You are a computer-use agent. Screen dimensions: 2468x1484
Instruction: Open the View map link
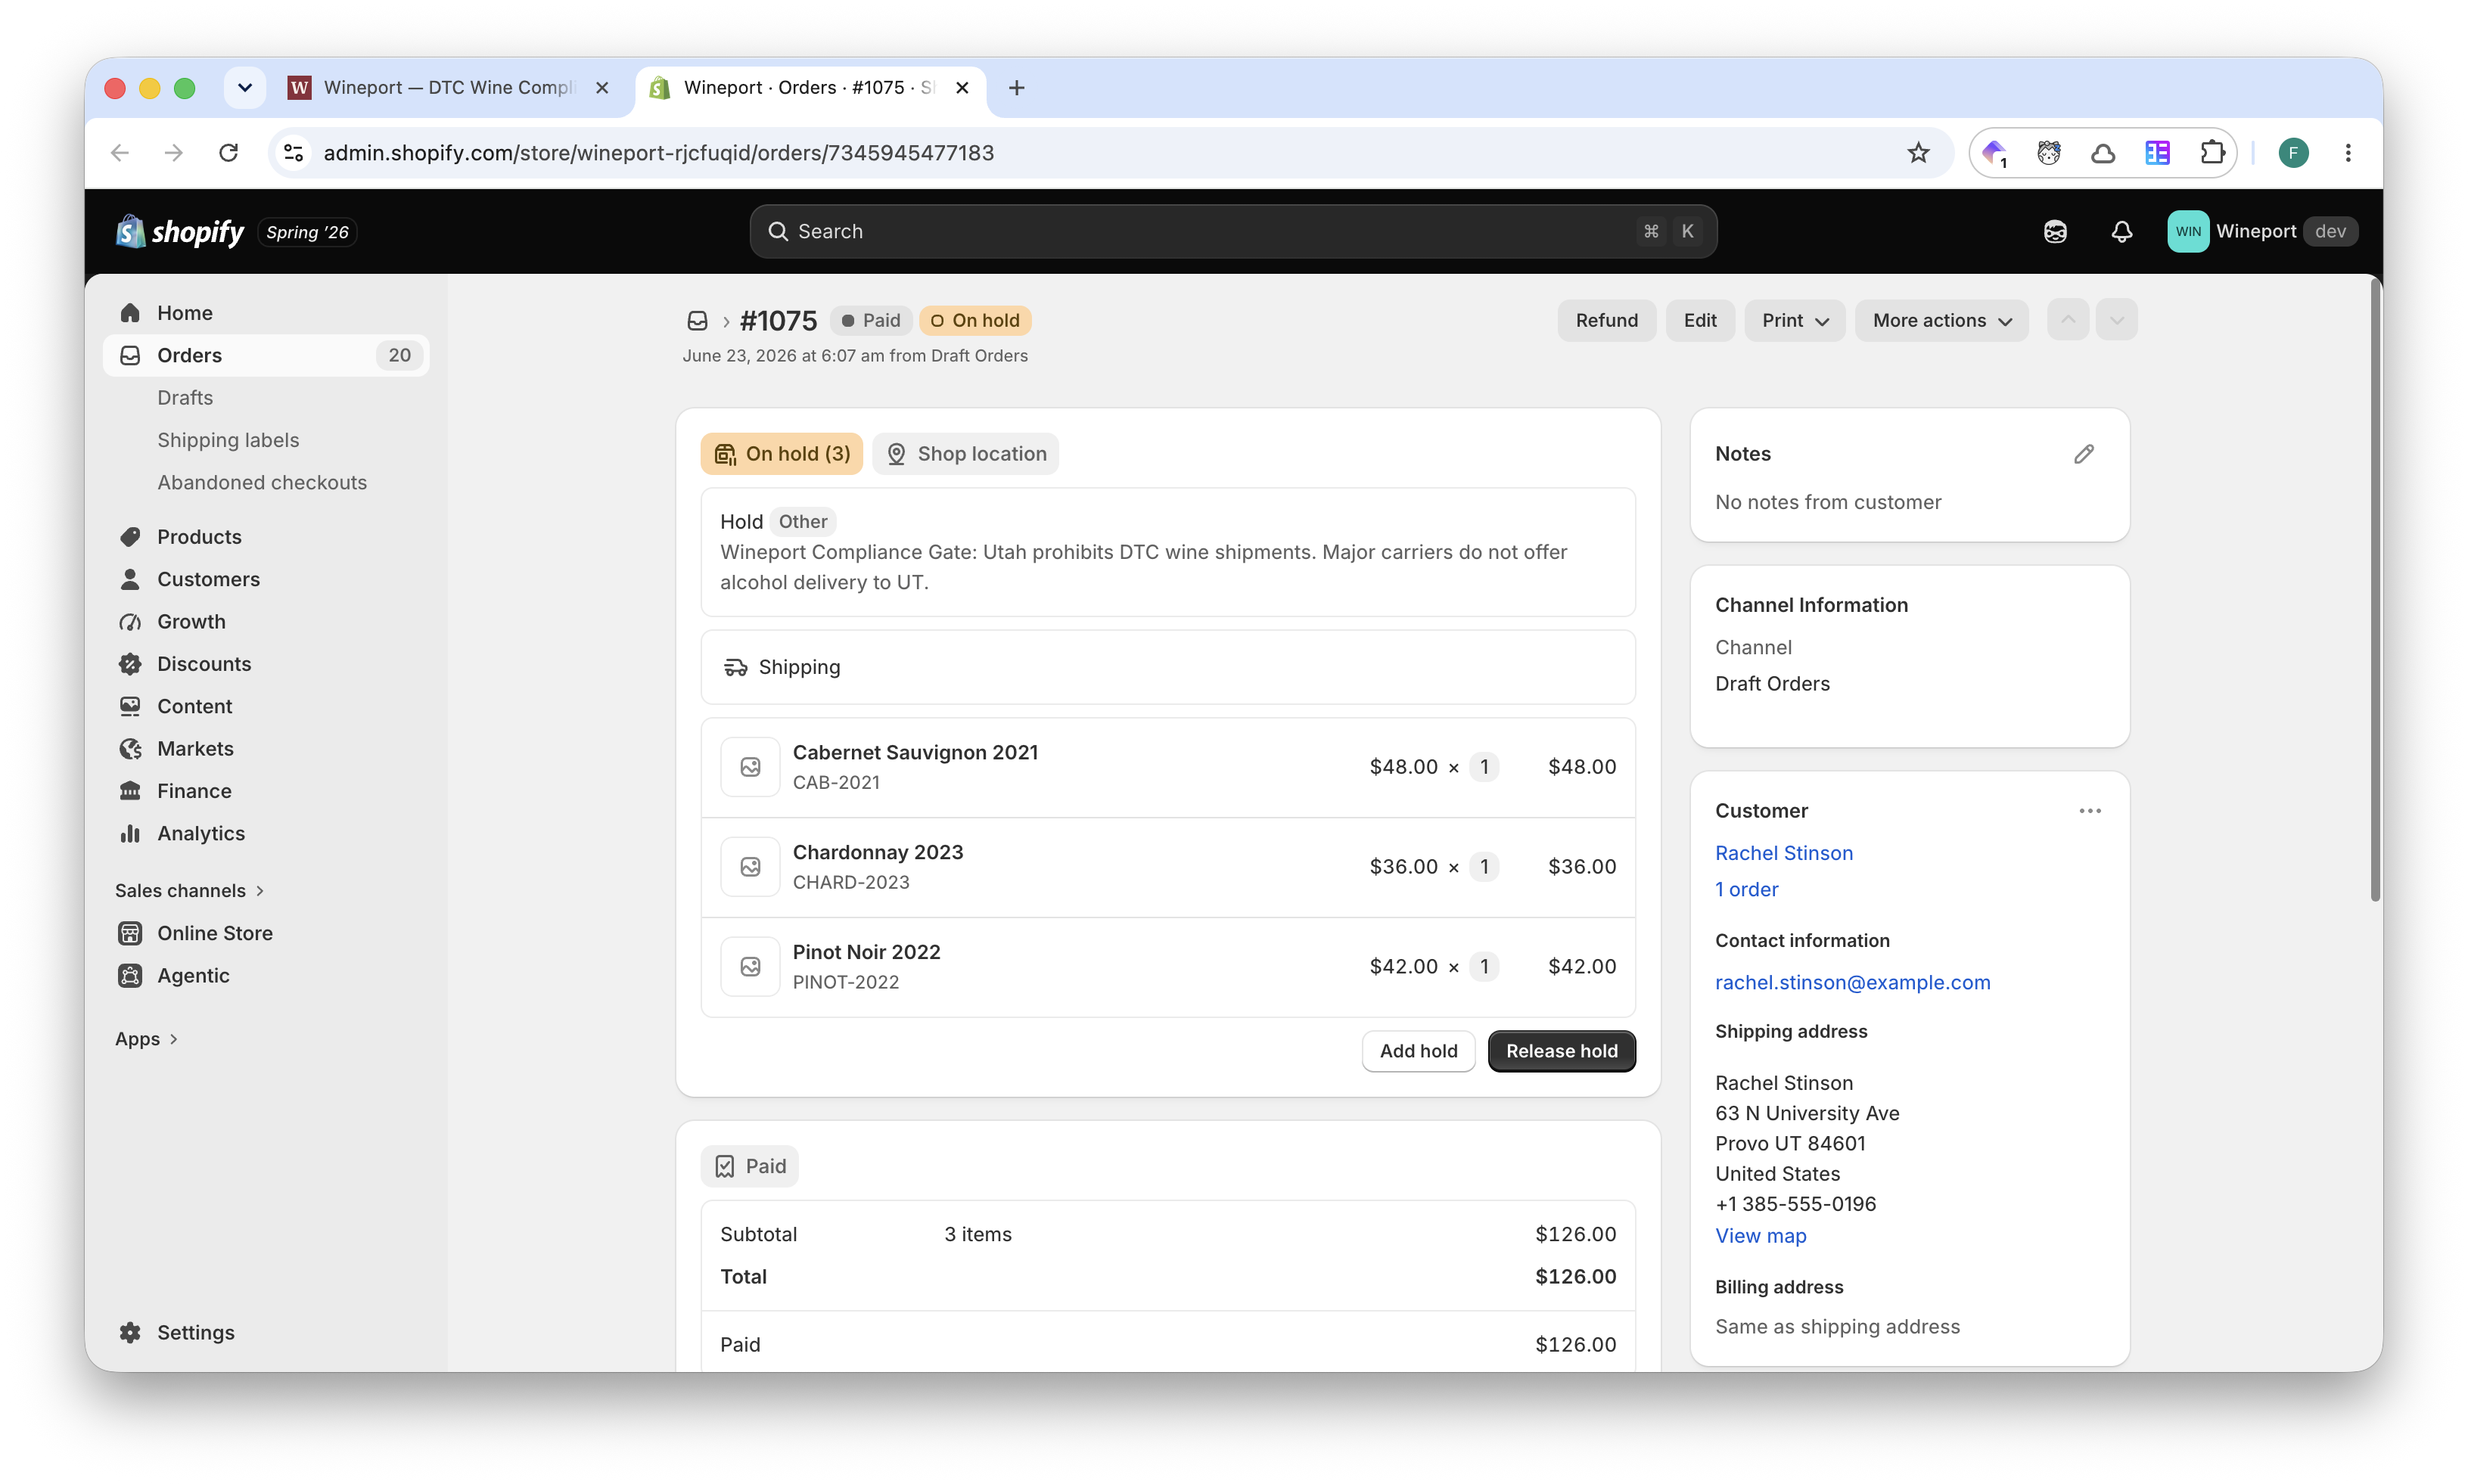(x=1760, y=1236)
